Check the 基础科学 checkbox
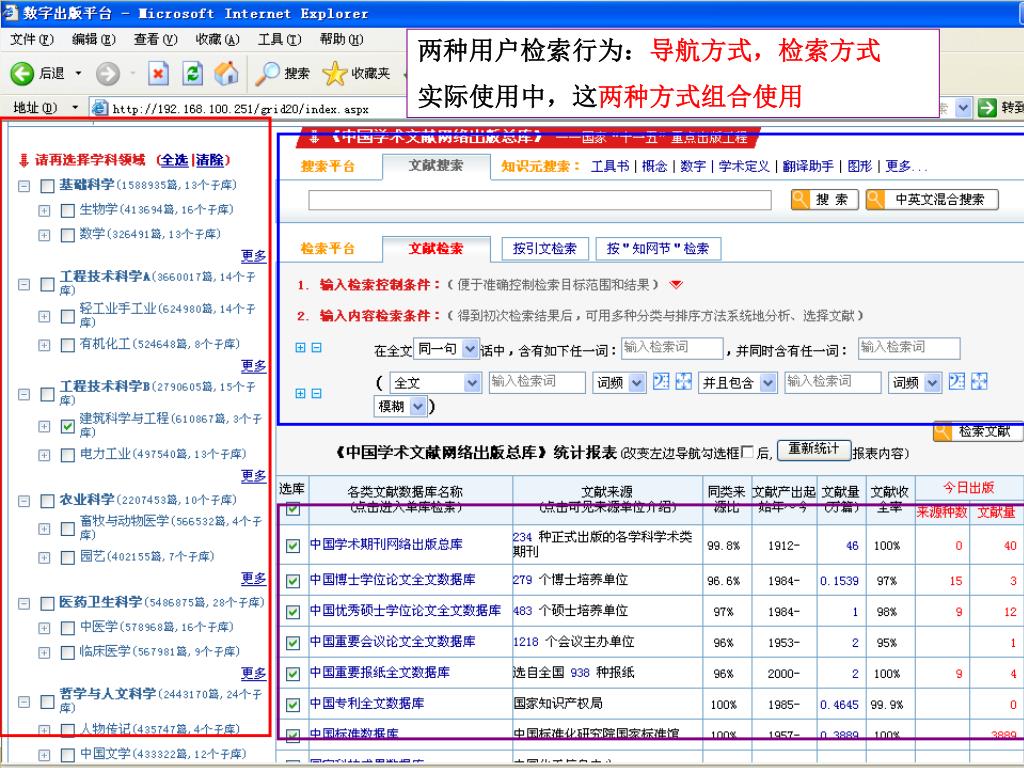 point(47,186)
